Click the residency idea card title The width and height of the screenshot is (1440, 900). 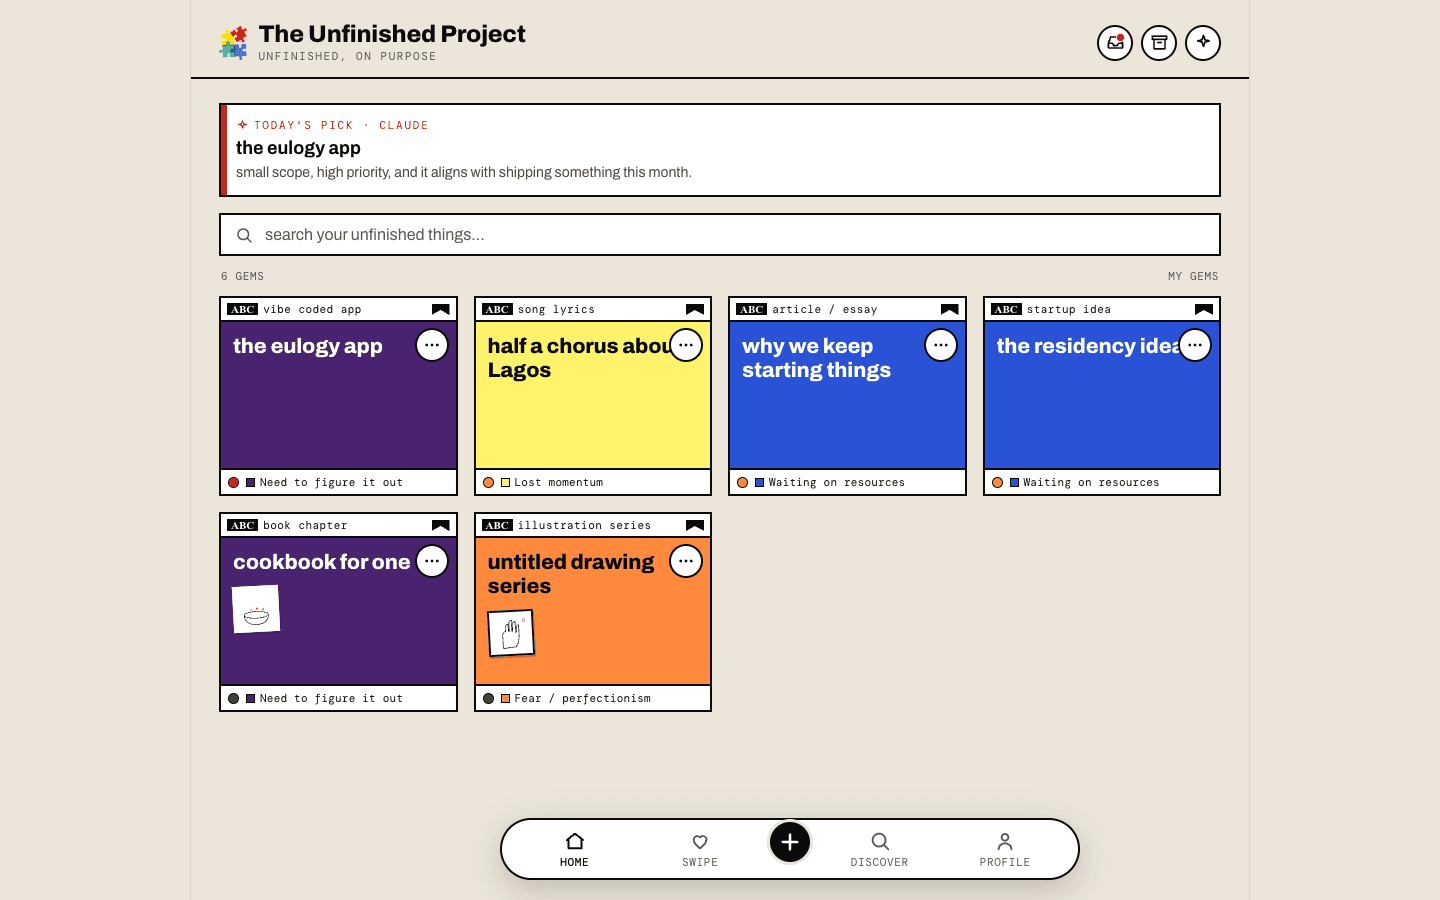1087,346
